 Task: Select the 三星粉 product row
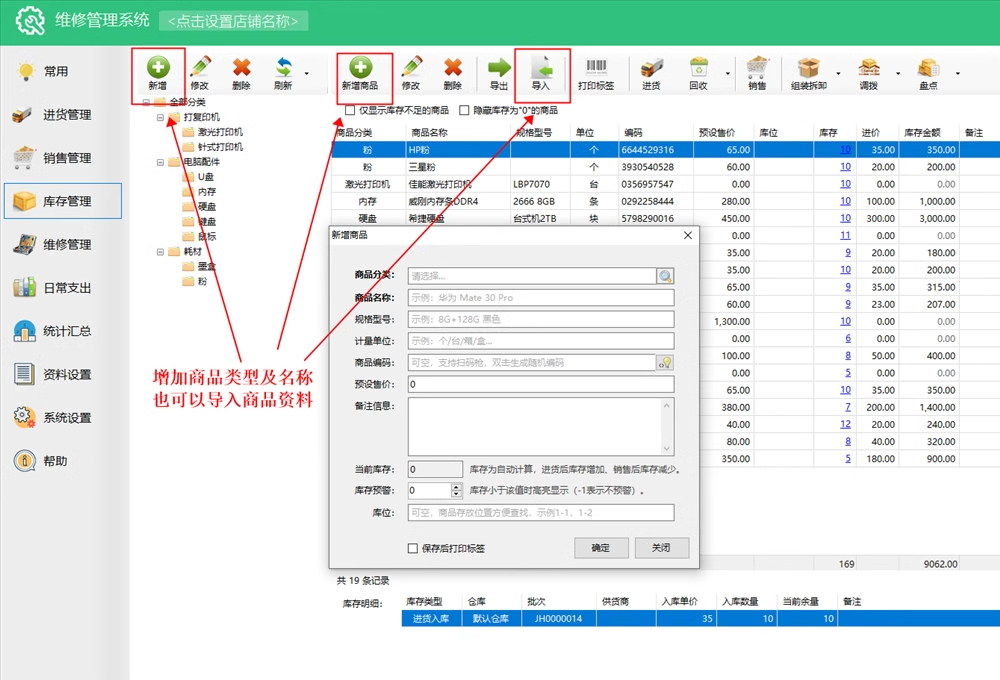tap(665, 167)
